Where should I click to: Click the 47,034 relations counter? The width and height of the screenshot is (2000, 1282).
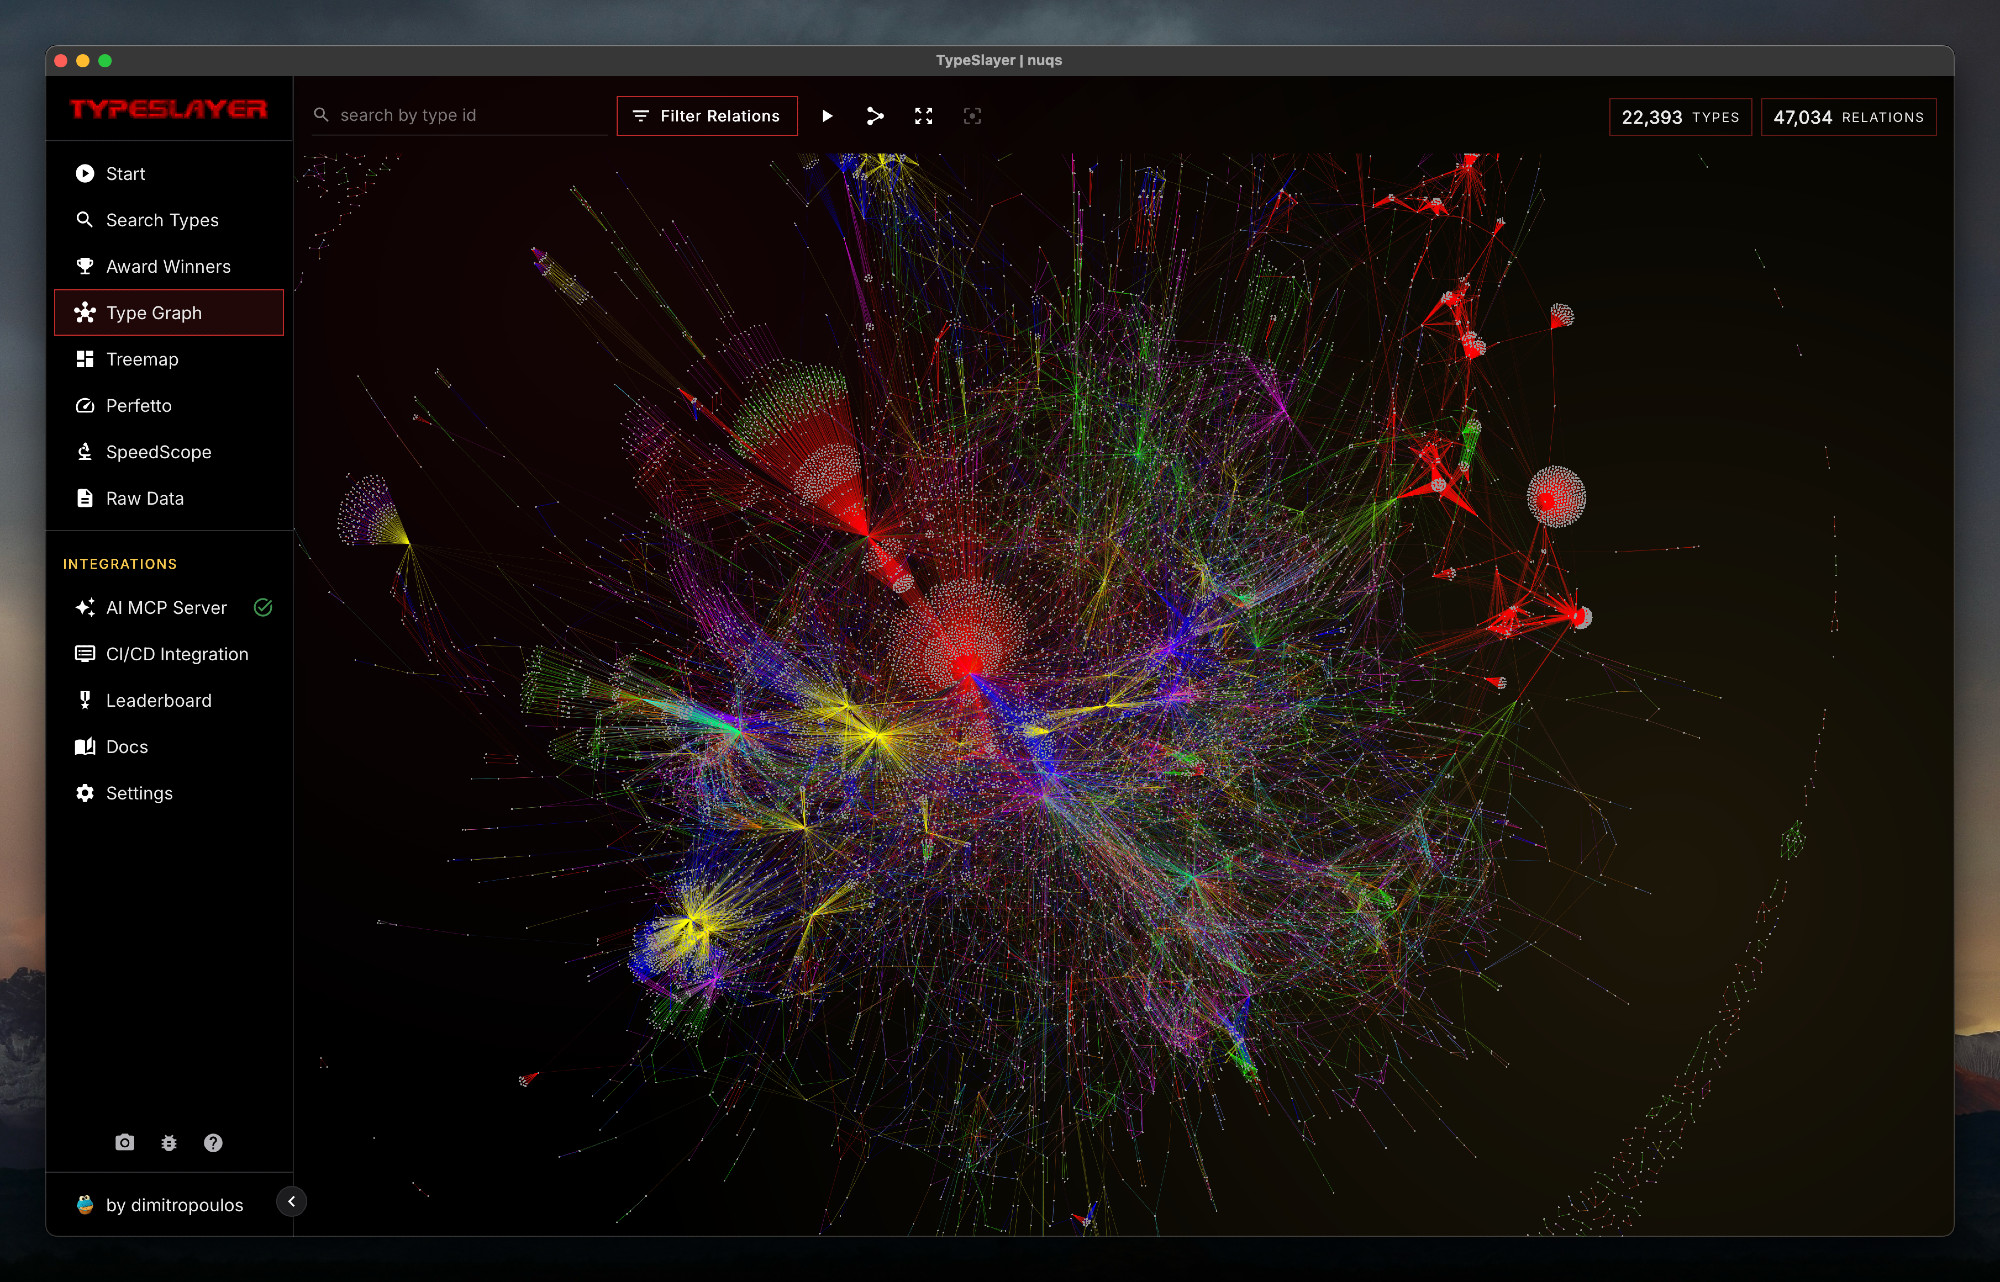click(1848, 117)
